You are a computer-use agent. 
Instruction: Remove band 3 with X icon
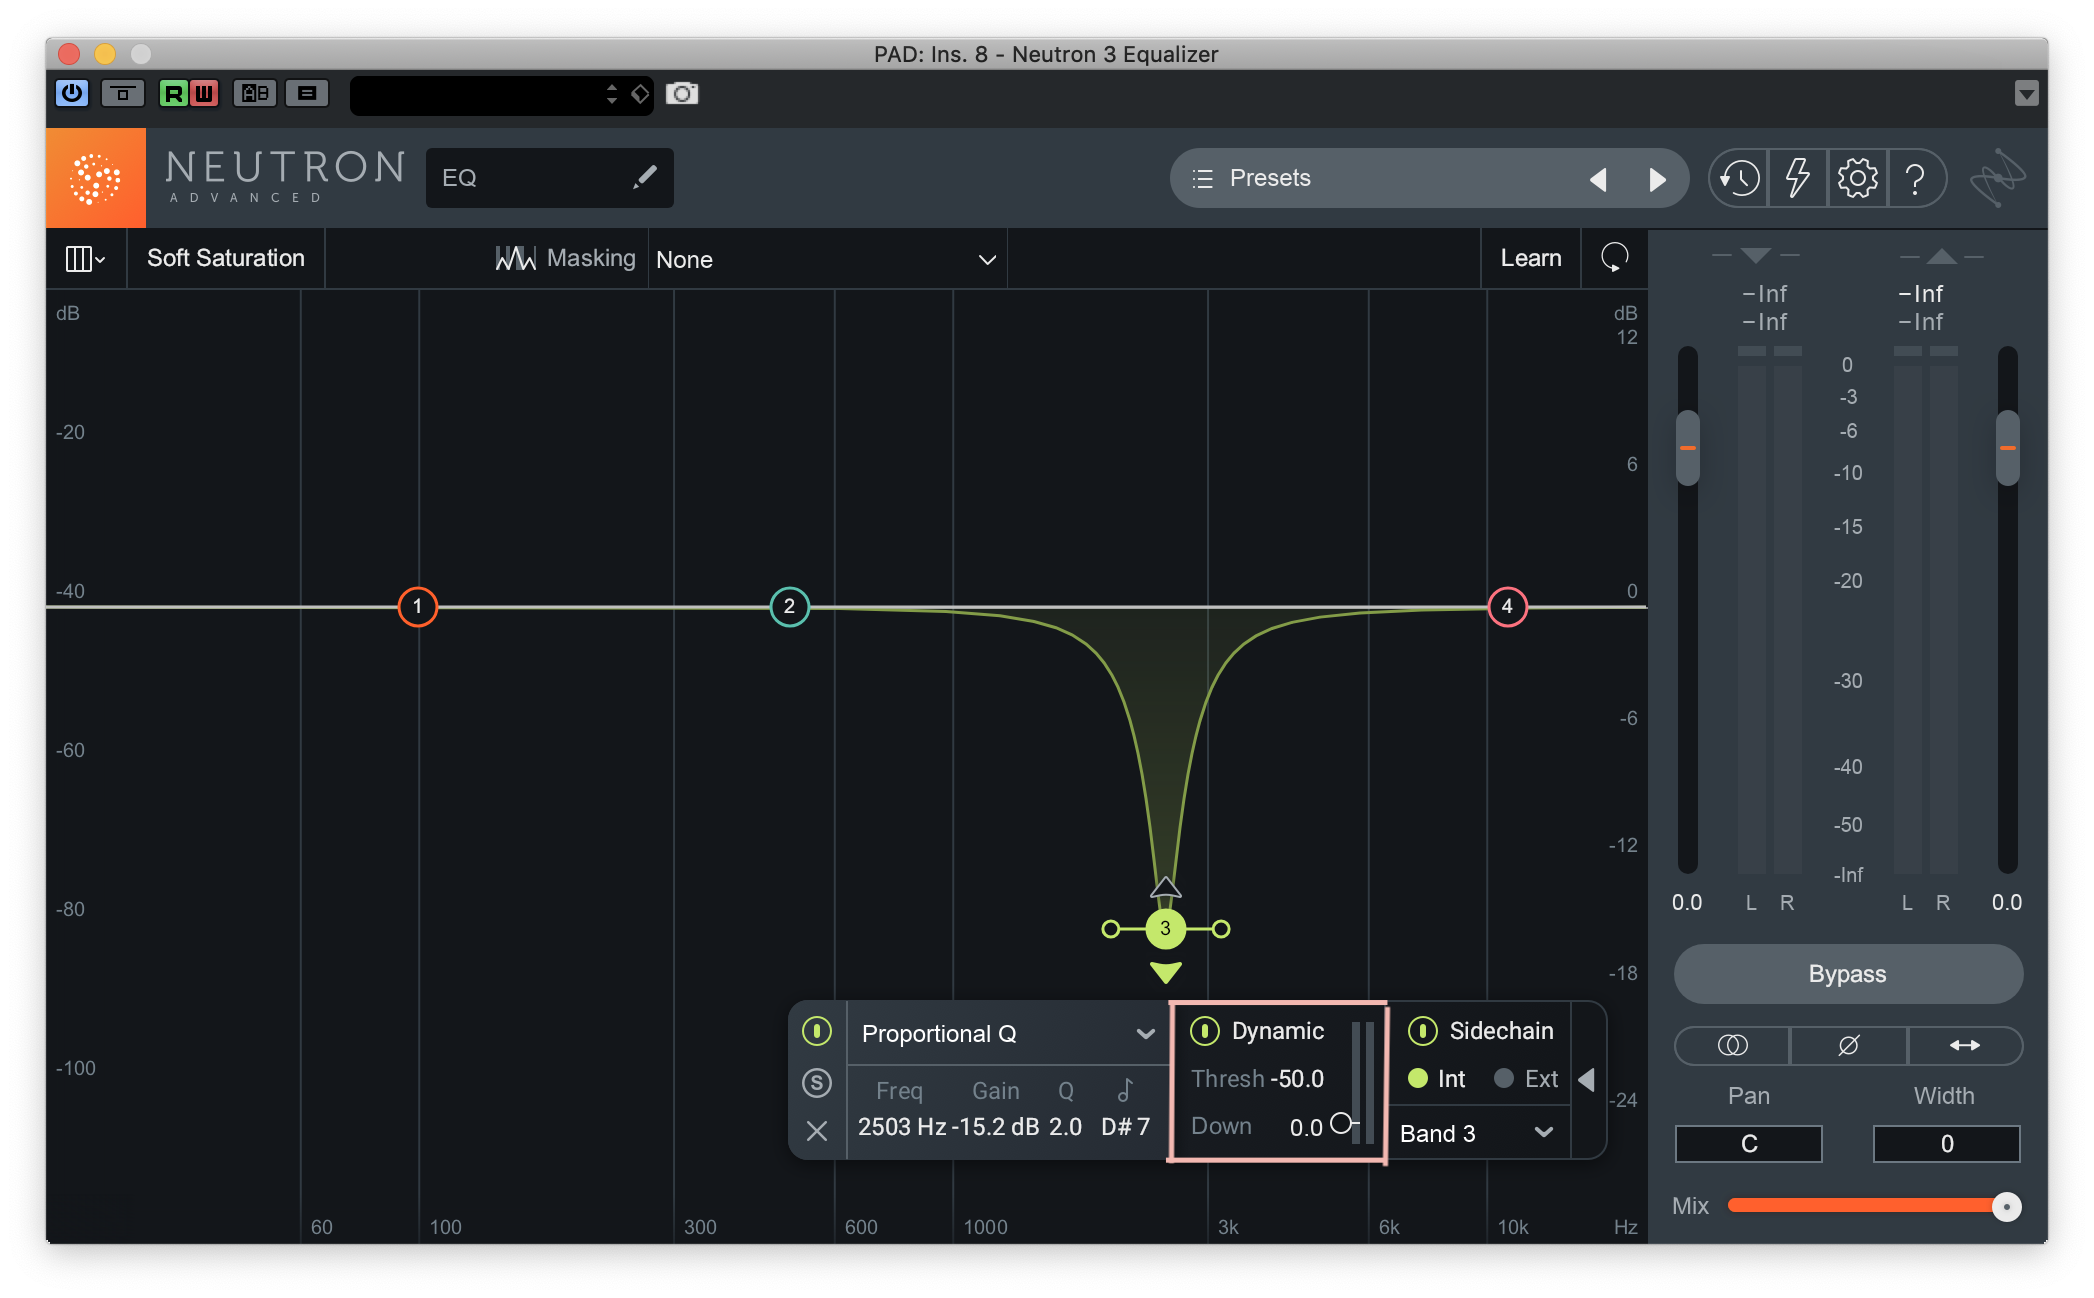(817, 1131)
